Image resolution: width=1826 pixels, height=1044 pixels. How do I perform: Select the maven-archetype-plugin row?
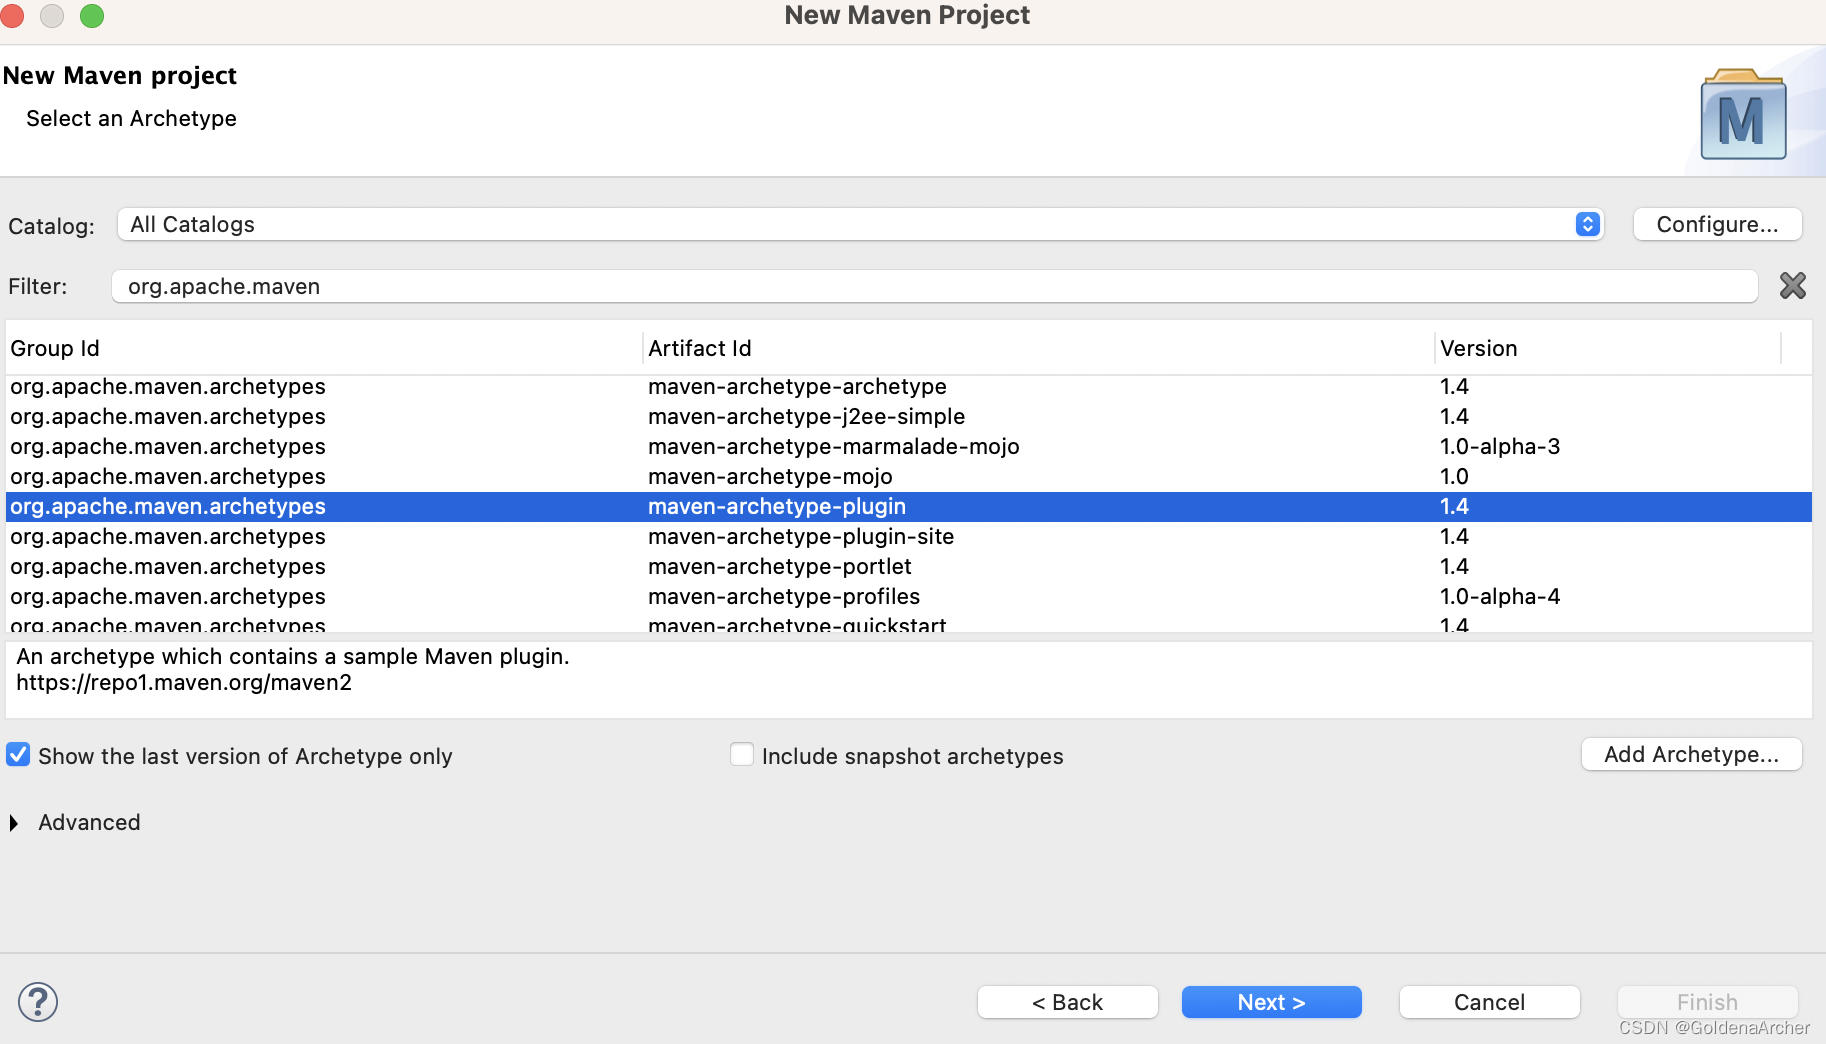tap(909, 507)
